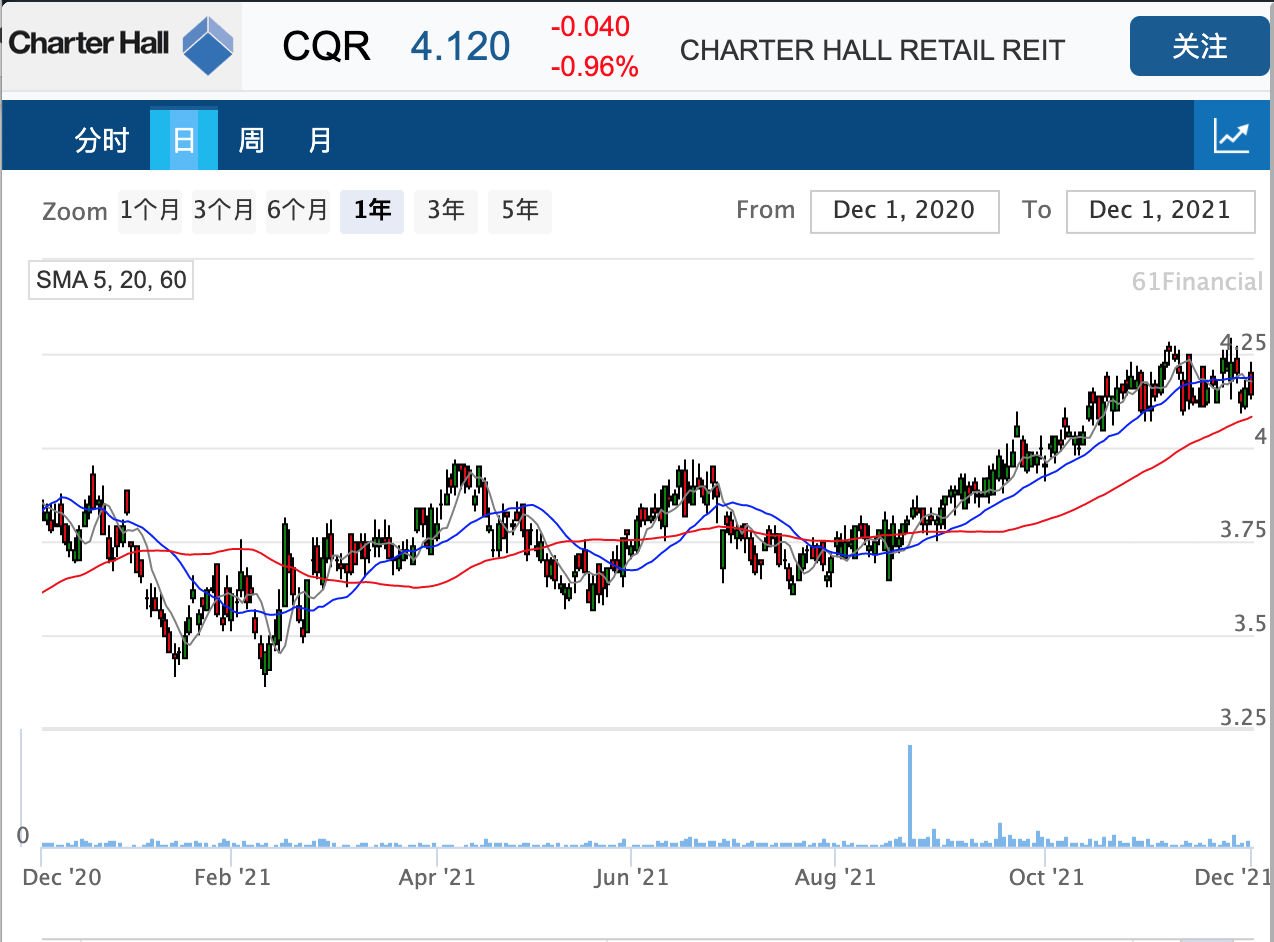
Task: Click the CHARTER HALL RETAIL REIT name
Action: (872, 50)
